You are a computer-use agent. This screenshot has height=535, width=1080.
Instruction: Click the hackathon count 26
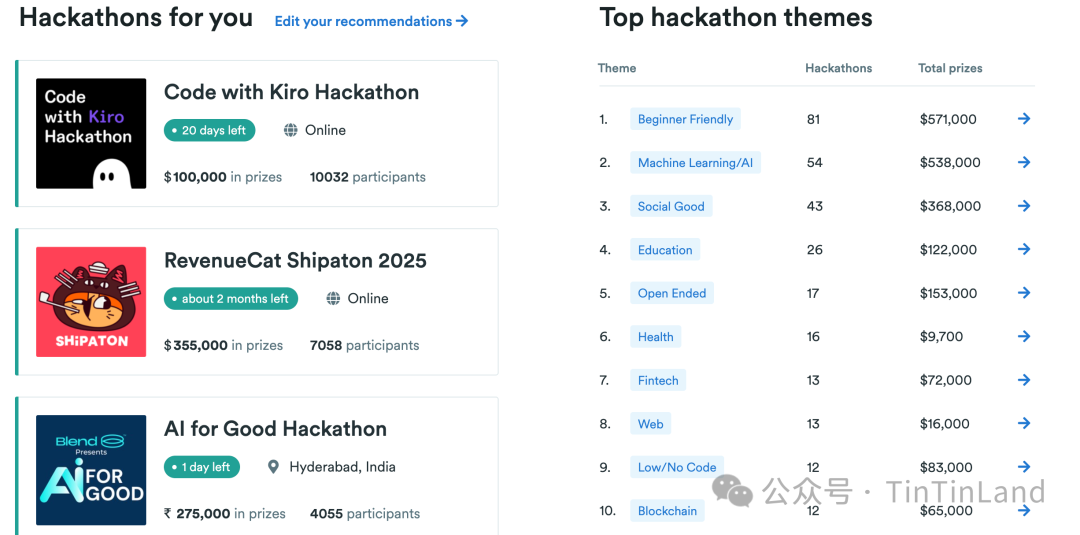pos(815,249)
